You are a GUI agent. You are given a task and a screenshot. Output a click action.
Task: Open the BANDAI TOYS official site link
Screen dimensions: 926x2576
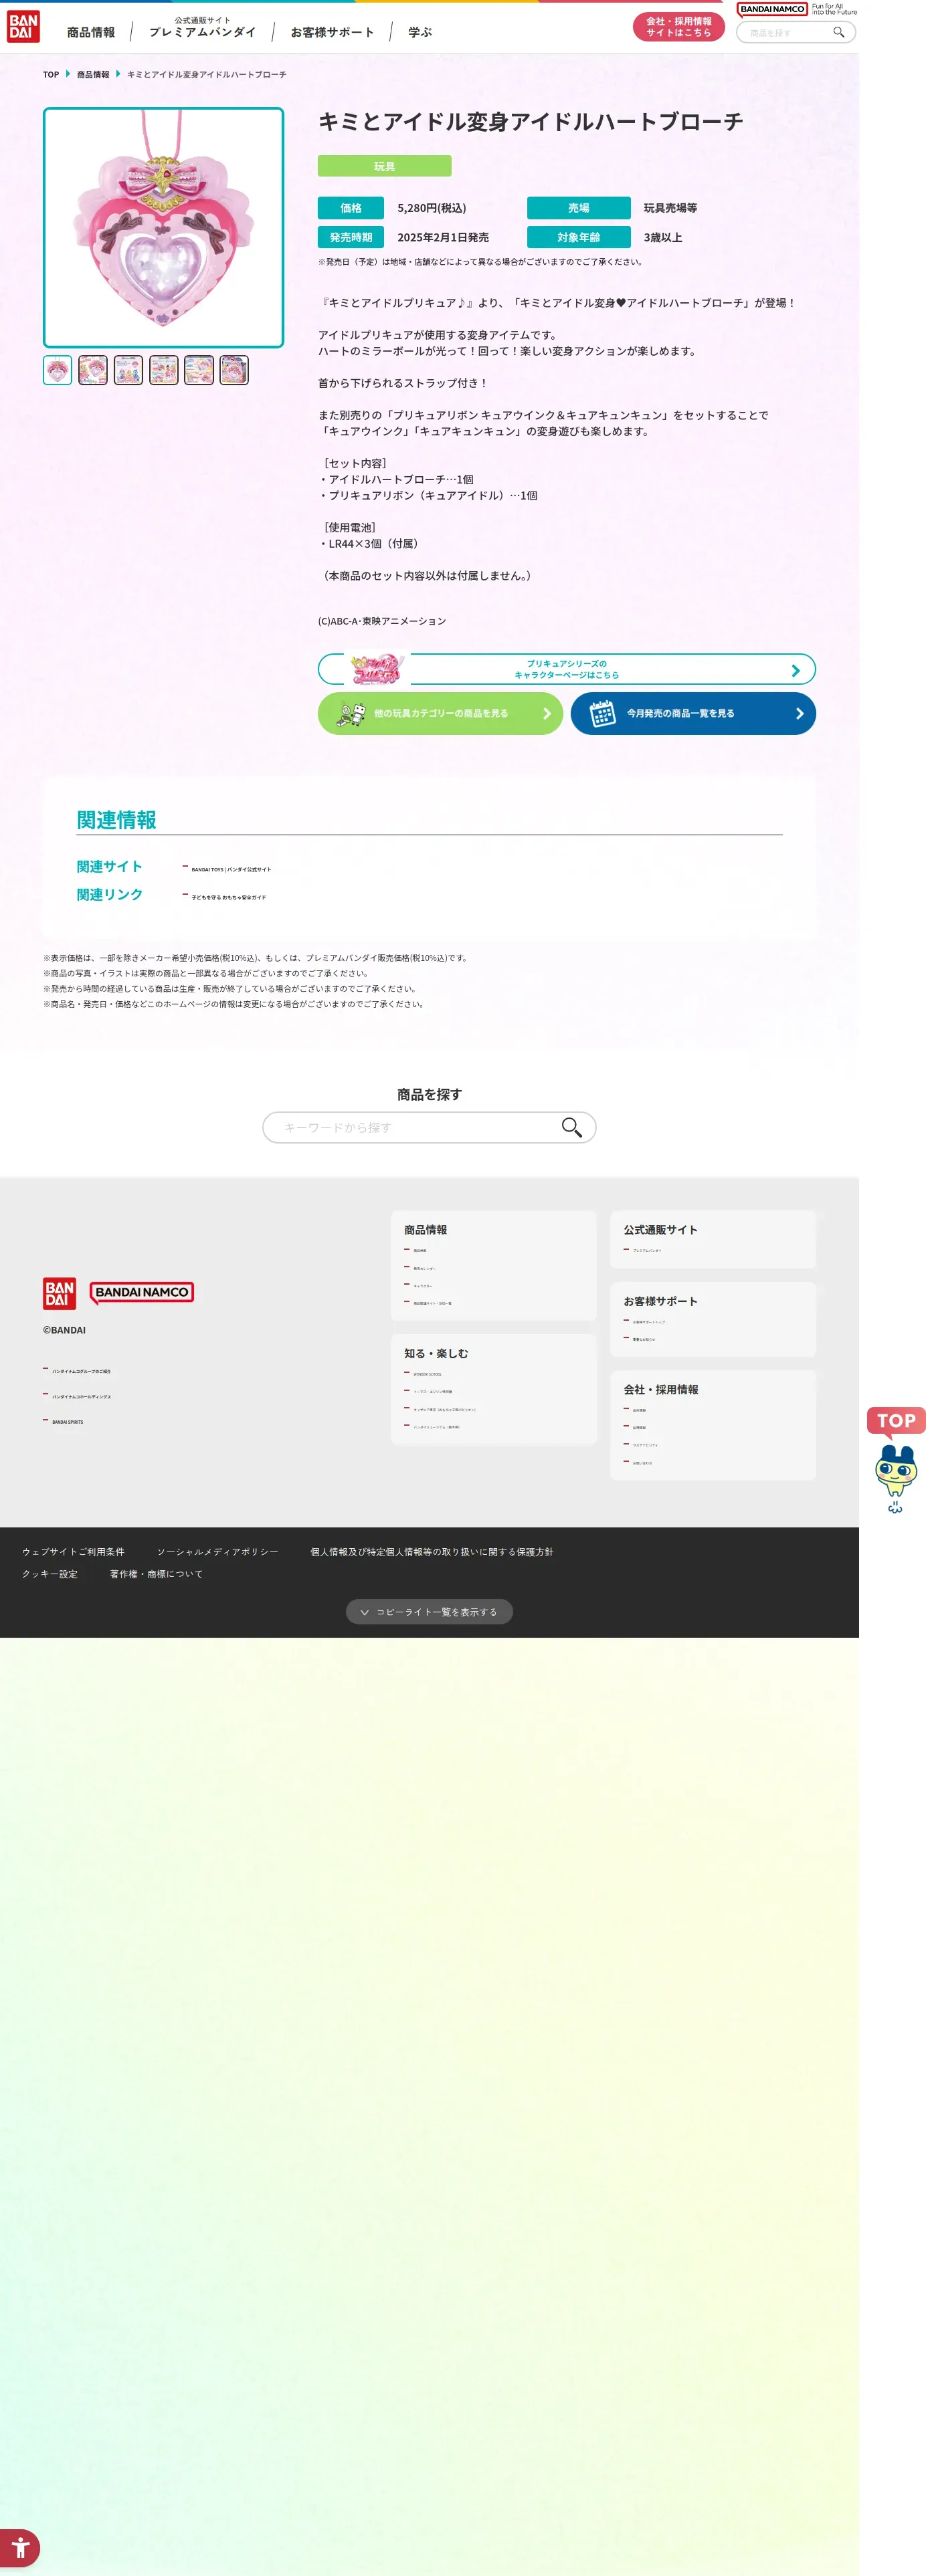[x=231, y=869]
